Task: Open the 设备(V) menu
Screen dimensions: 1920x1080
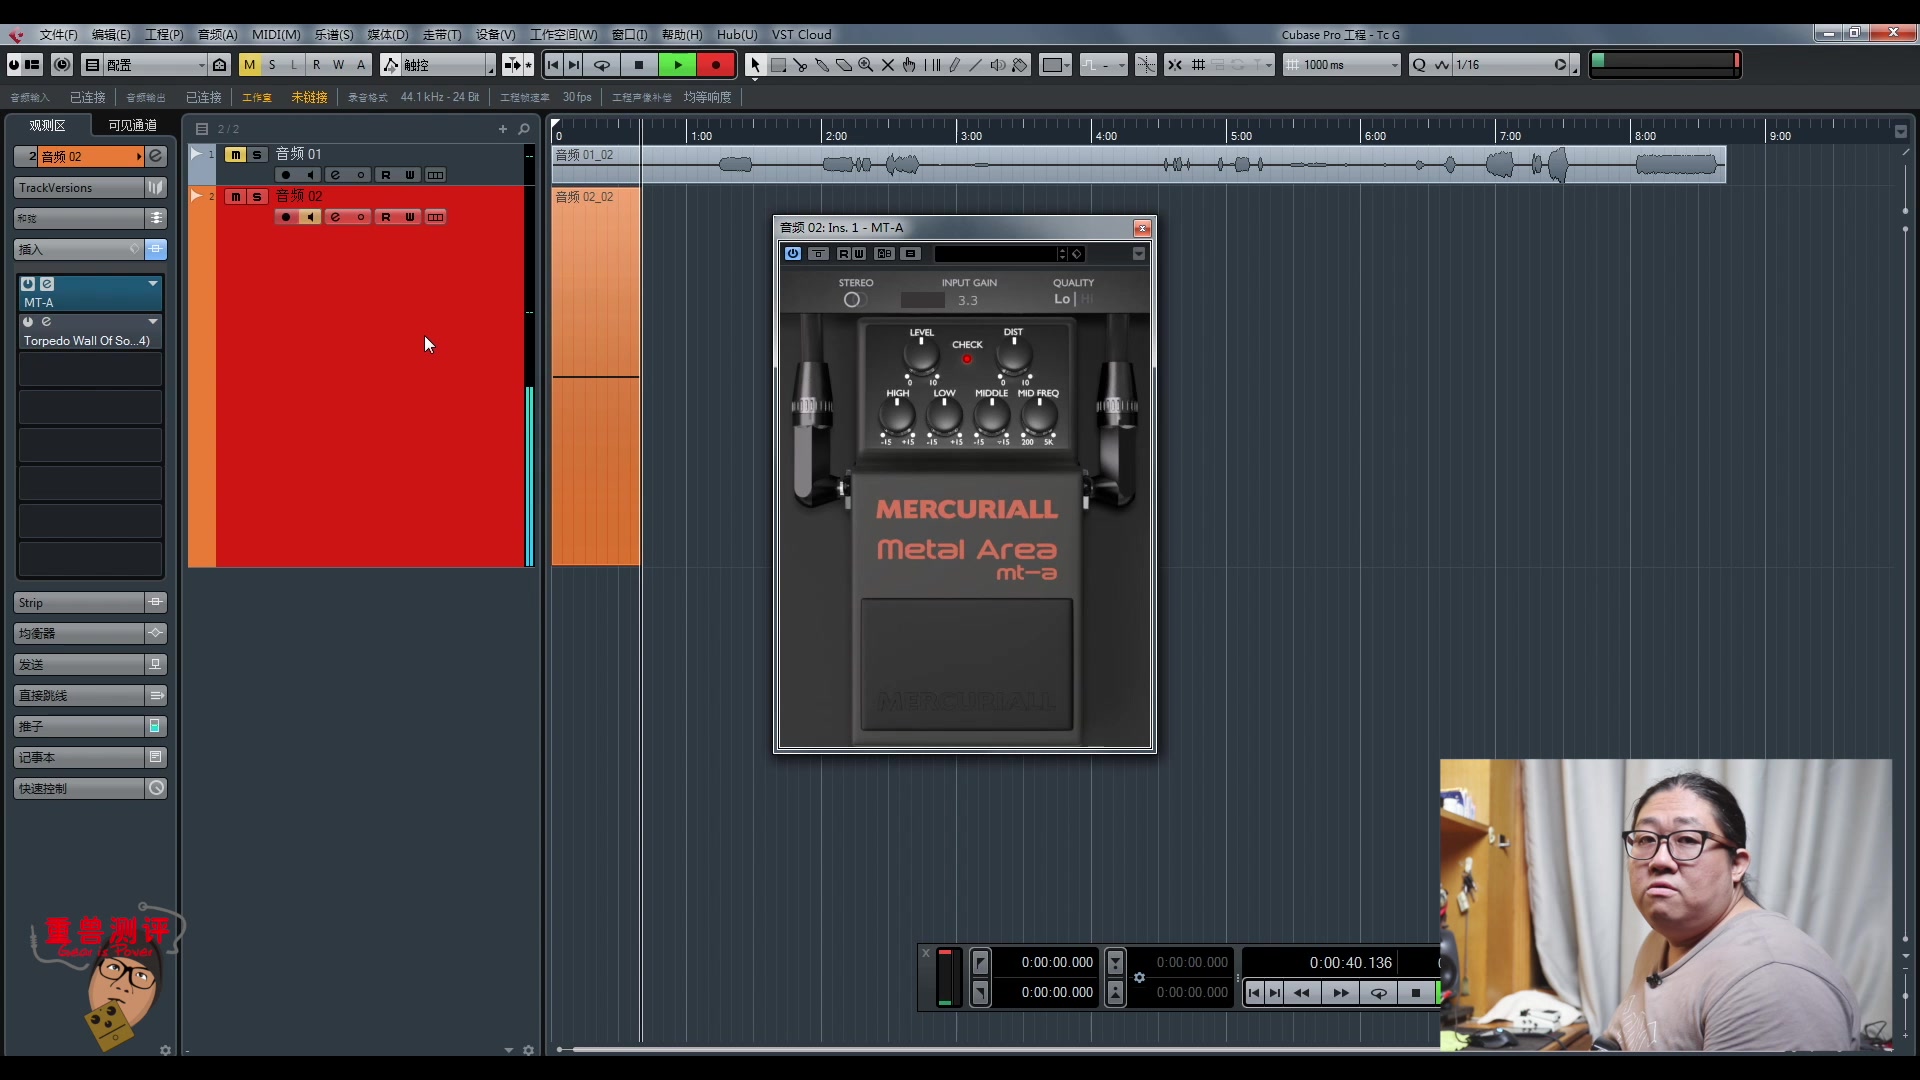Action: pos(495,35)
